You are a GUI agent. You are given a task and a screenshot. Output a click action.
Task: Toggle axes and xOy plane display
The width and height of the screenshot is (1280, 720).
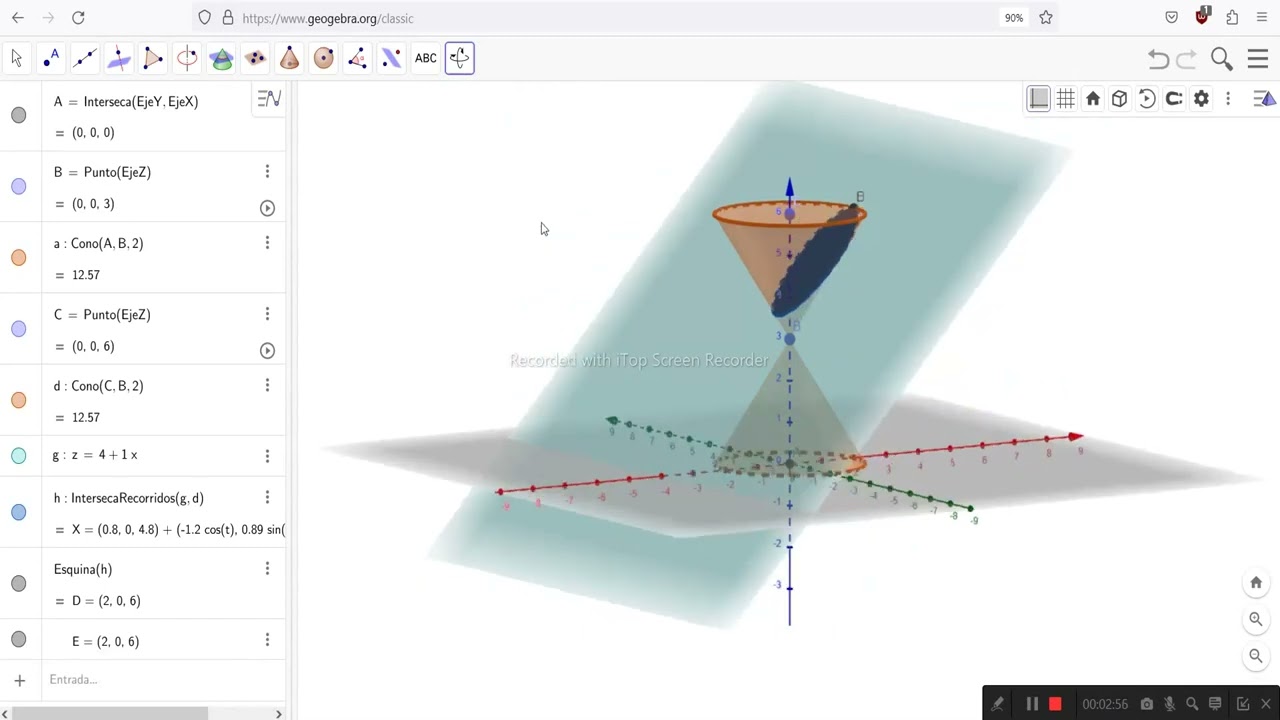coord(1039,98)
